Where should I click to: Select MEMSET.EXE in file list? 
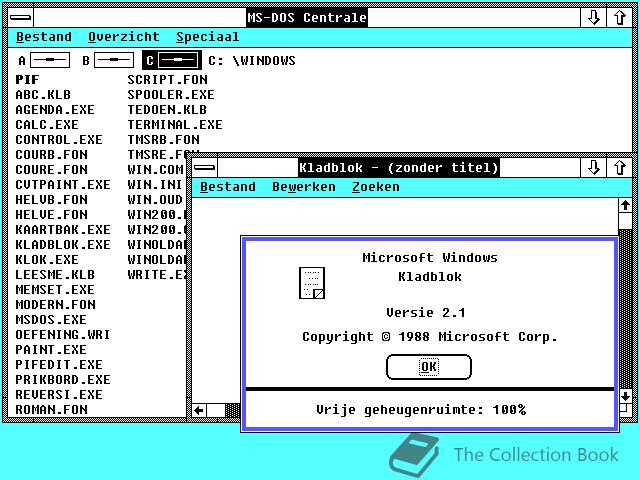coord(55,290)
